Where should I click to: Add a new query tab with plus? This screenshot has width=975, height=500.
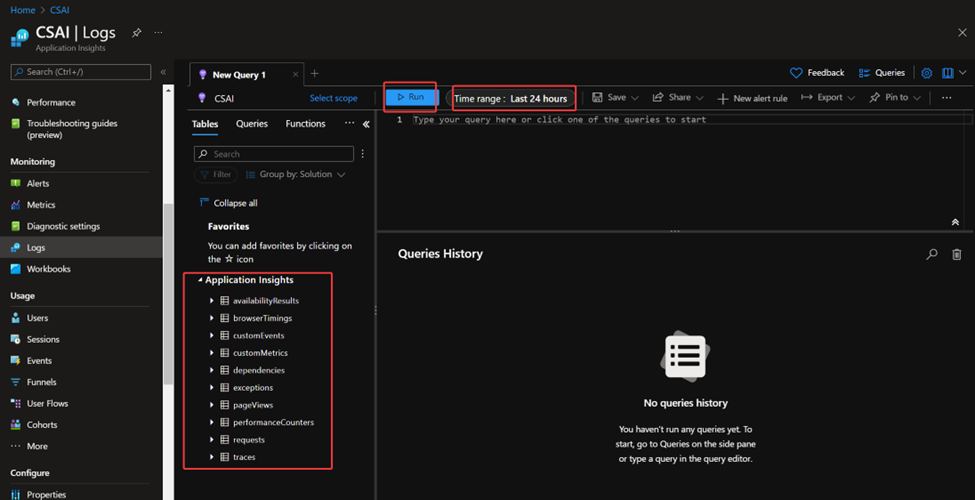pyautogui.click(x=315, y=73)
